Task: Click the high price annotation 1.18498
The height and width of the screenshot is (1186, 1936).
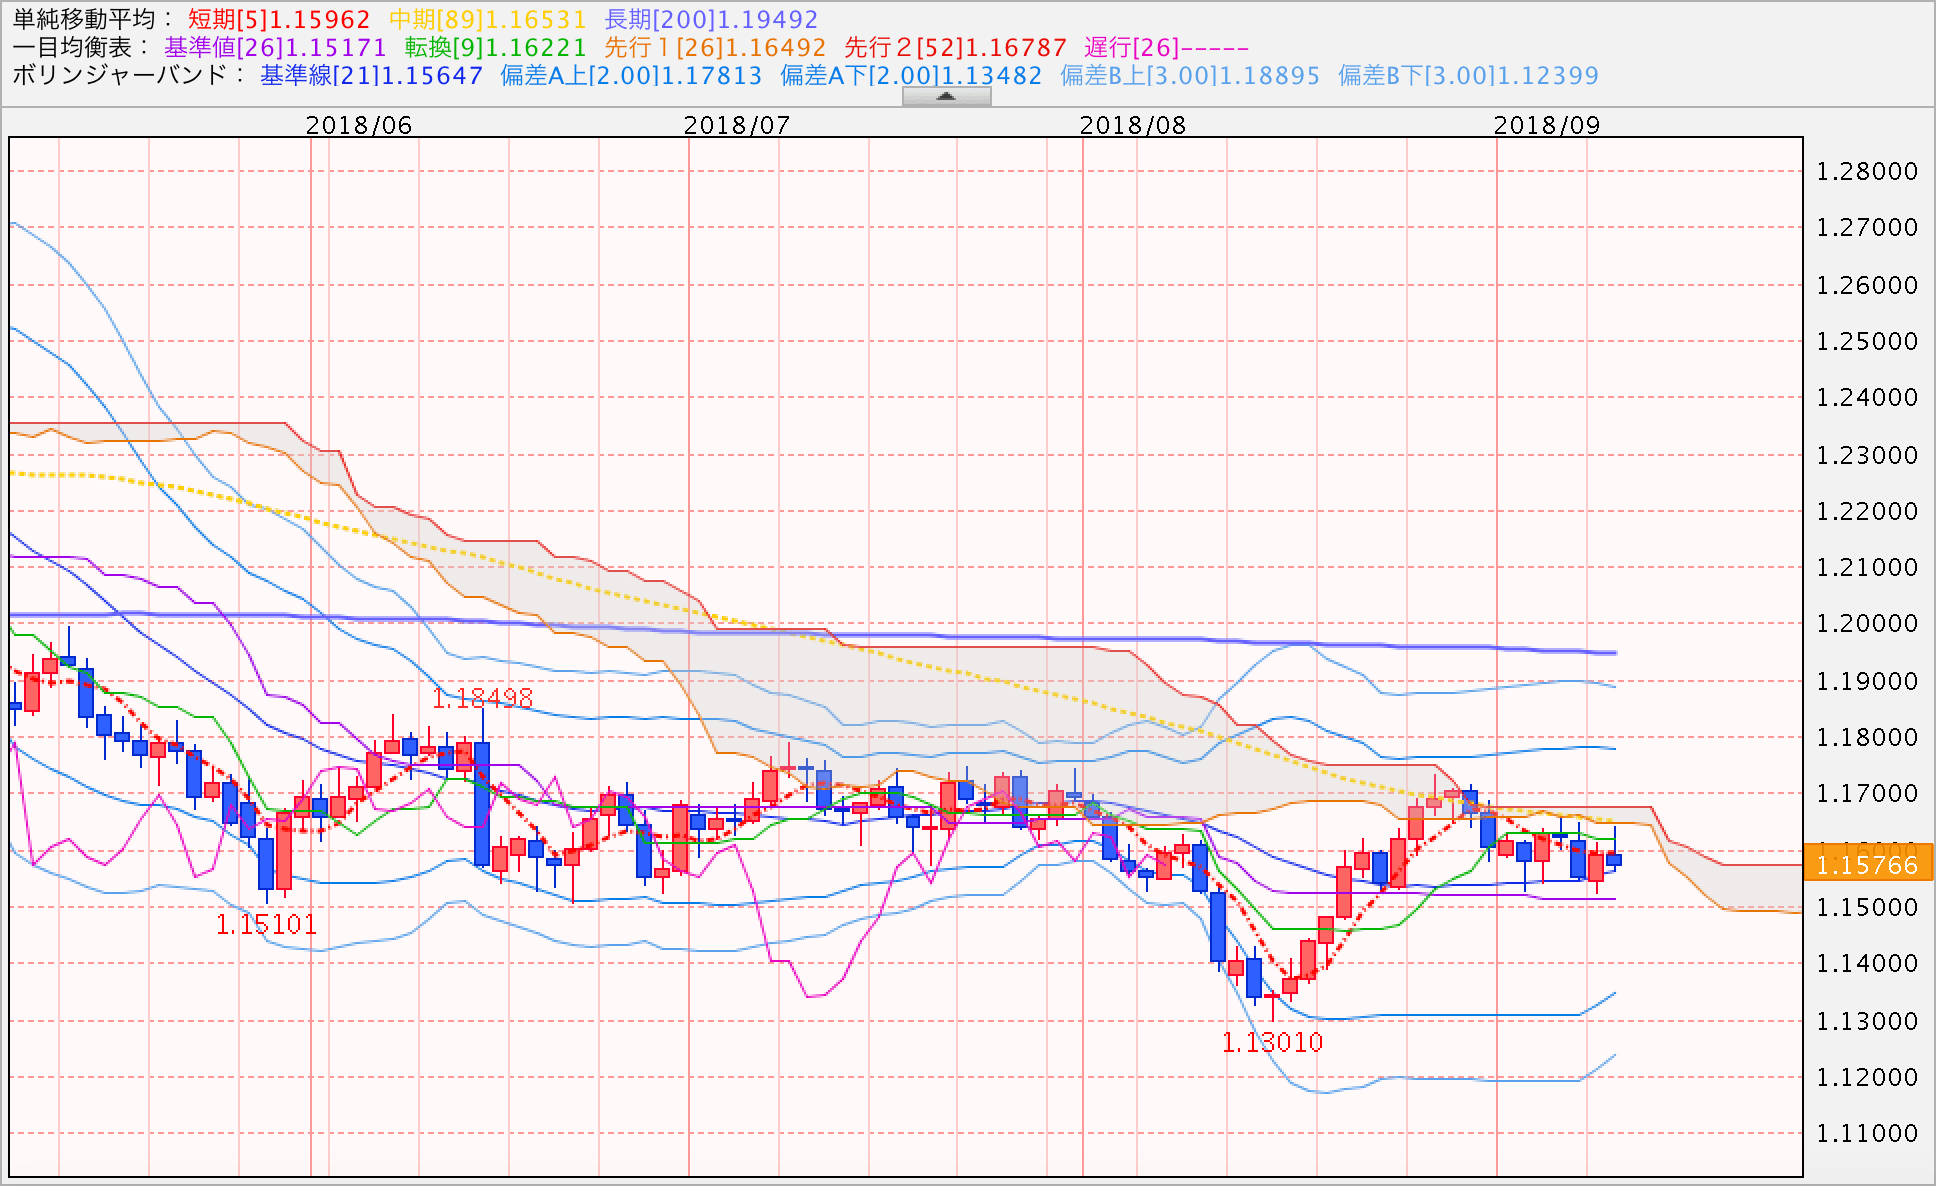Action: coord(482,698)
